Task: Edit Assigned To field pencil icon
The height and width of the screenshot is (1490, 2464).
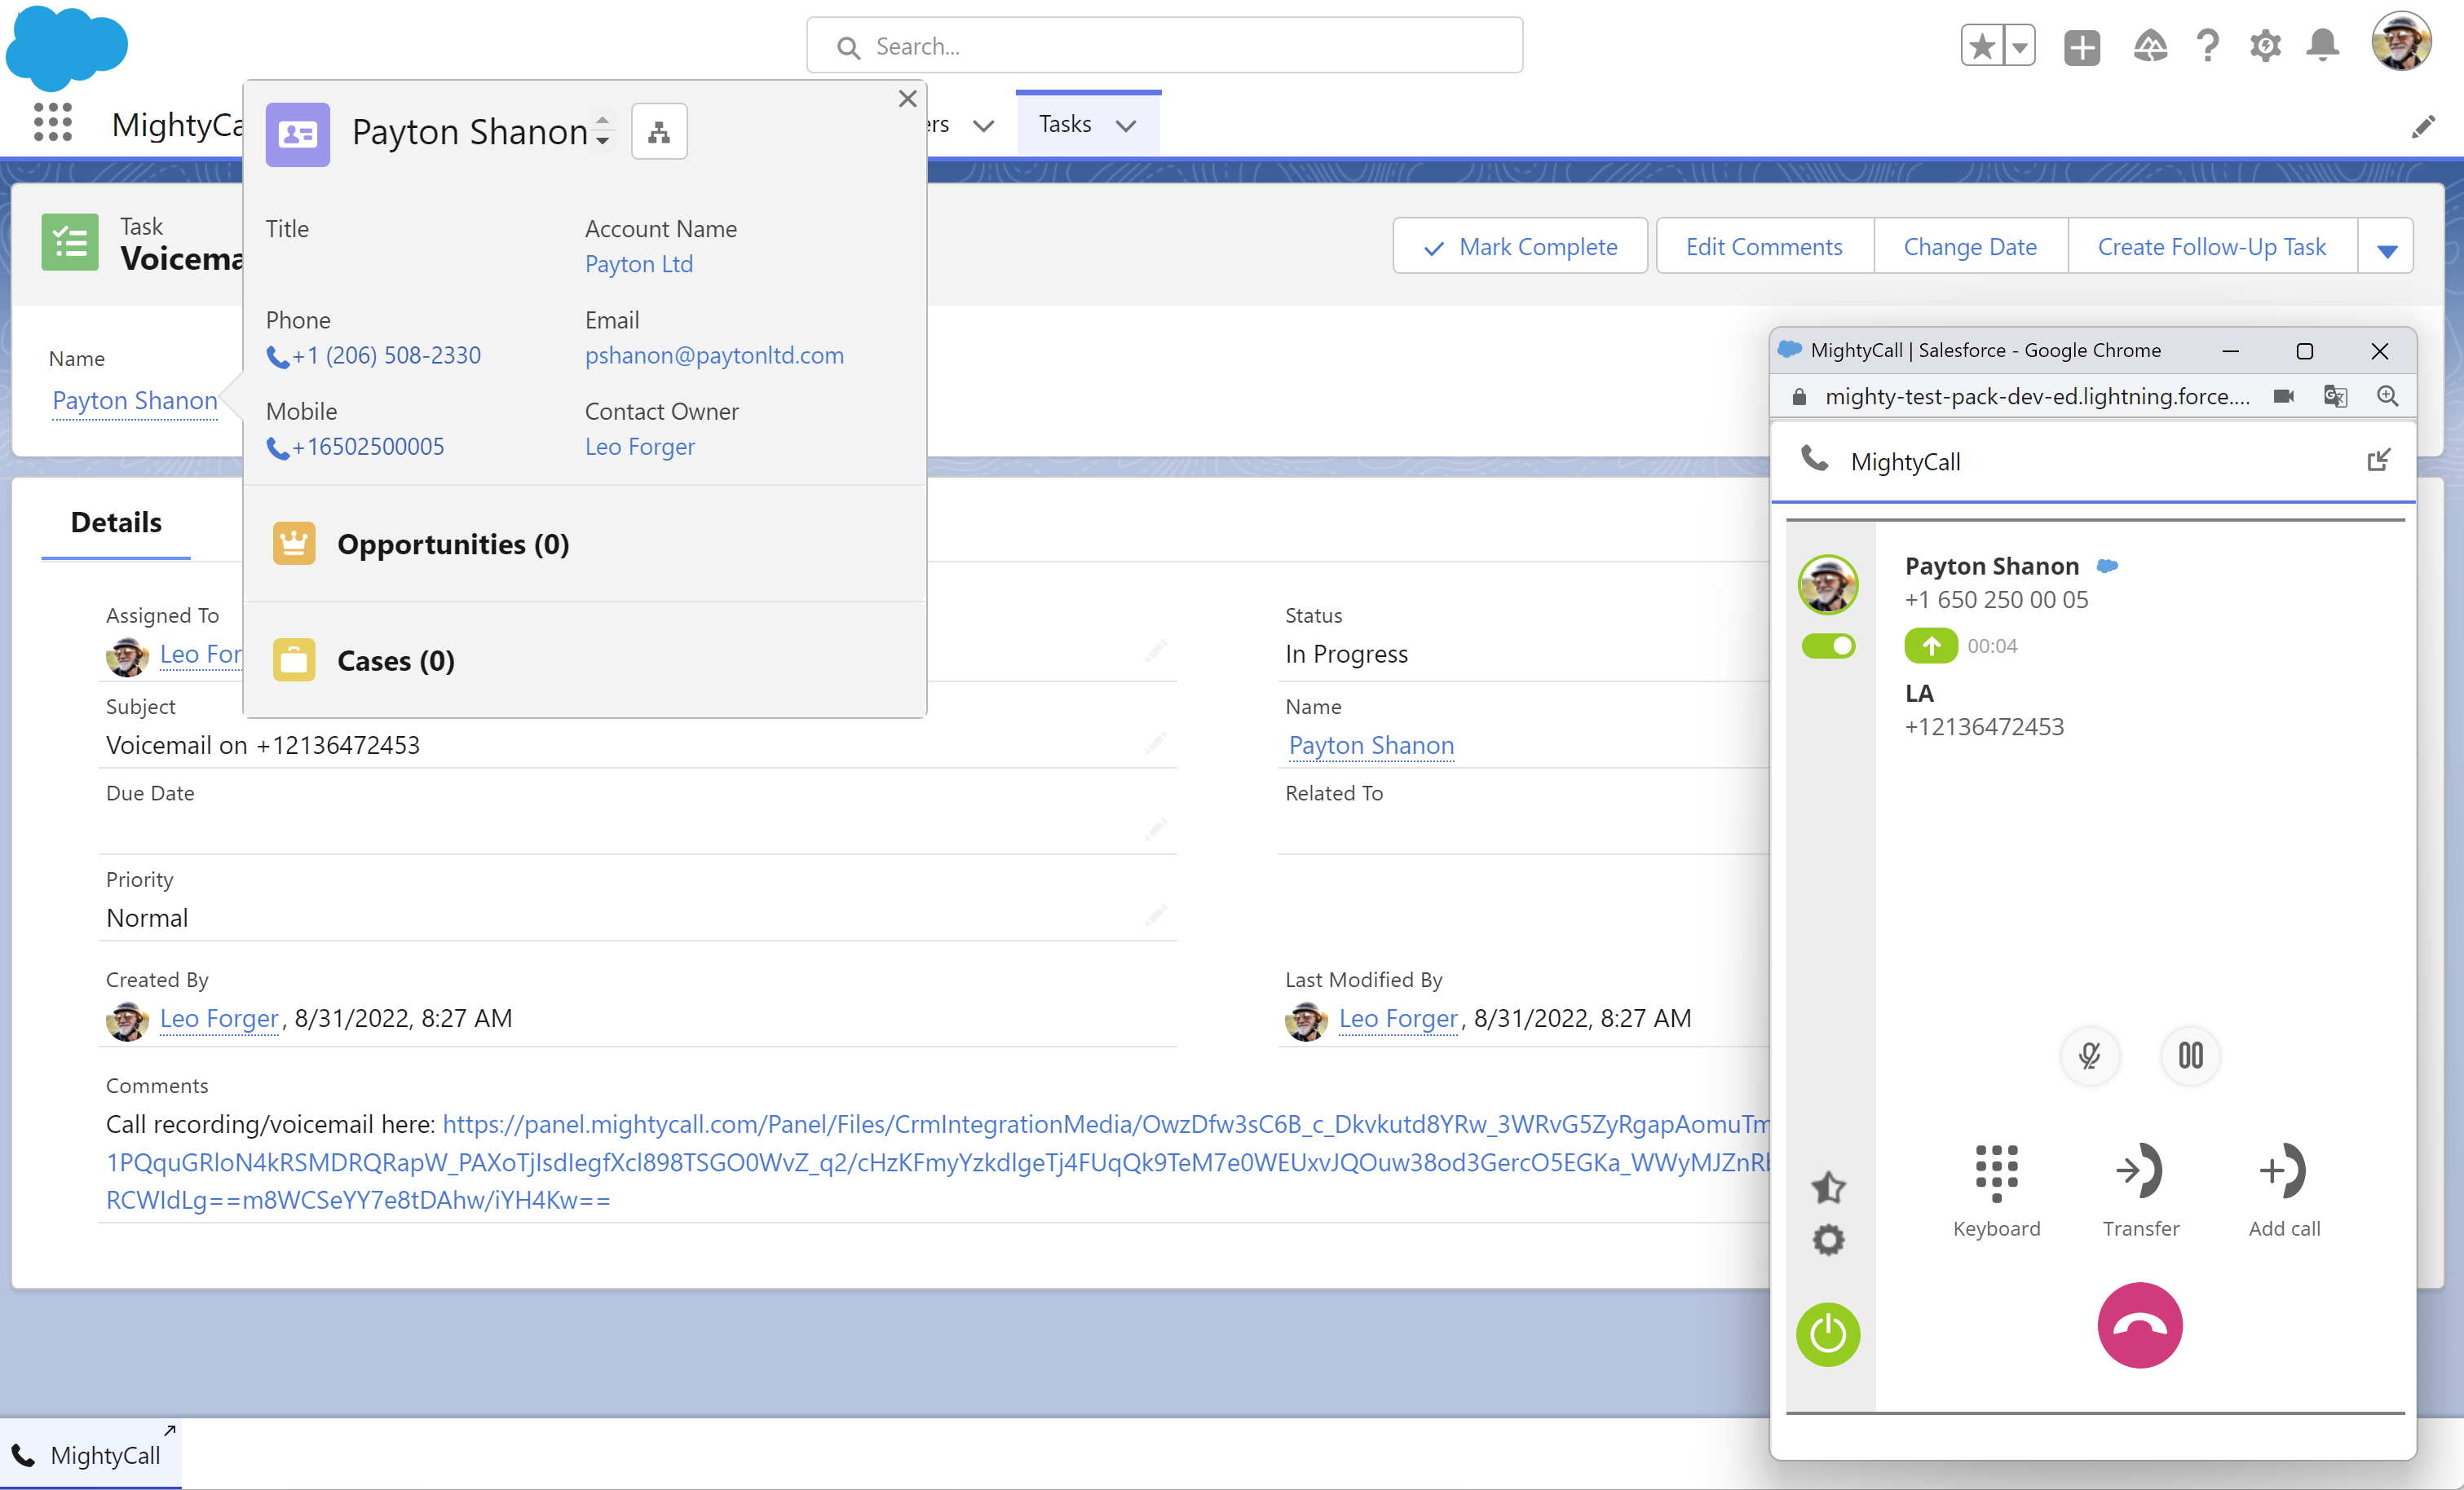Action: coord(1156,651)
